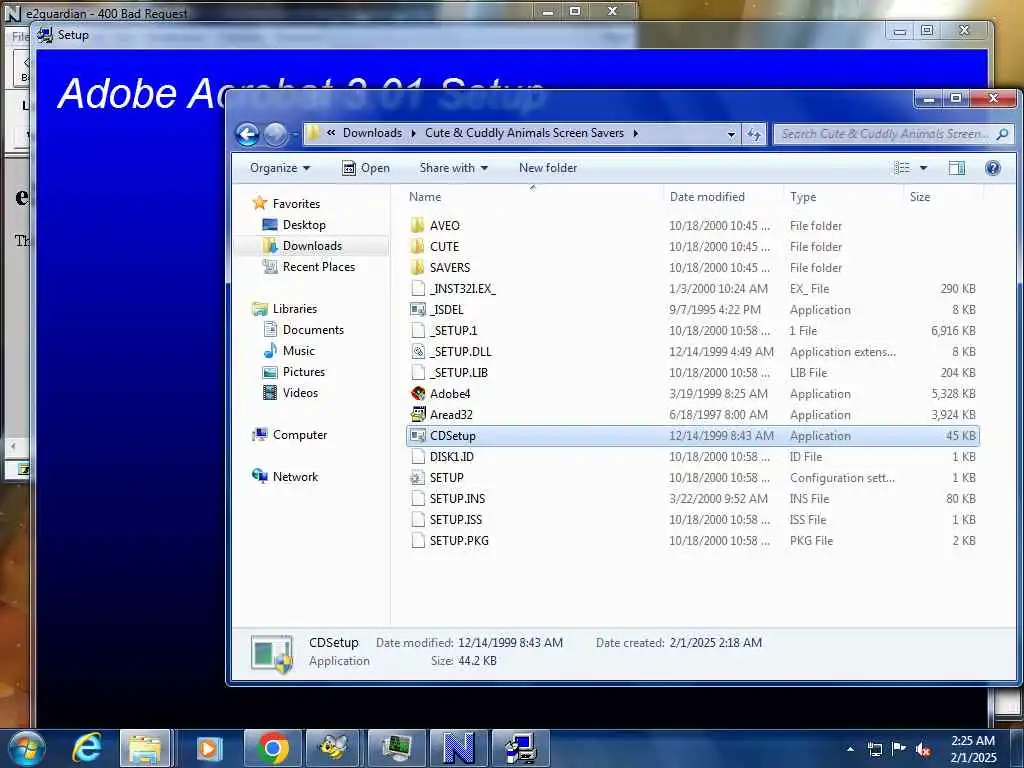
Task: Click the Downloads breadcrumb in address bar
Action: coord(372,133)
